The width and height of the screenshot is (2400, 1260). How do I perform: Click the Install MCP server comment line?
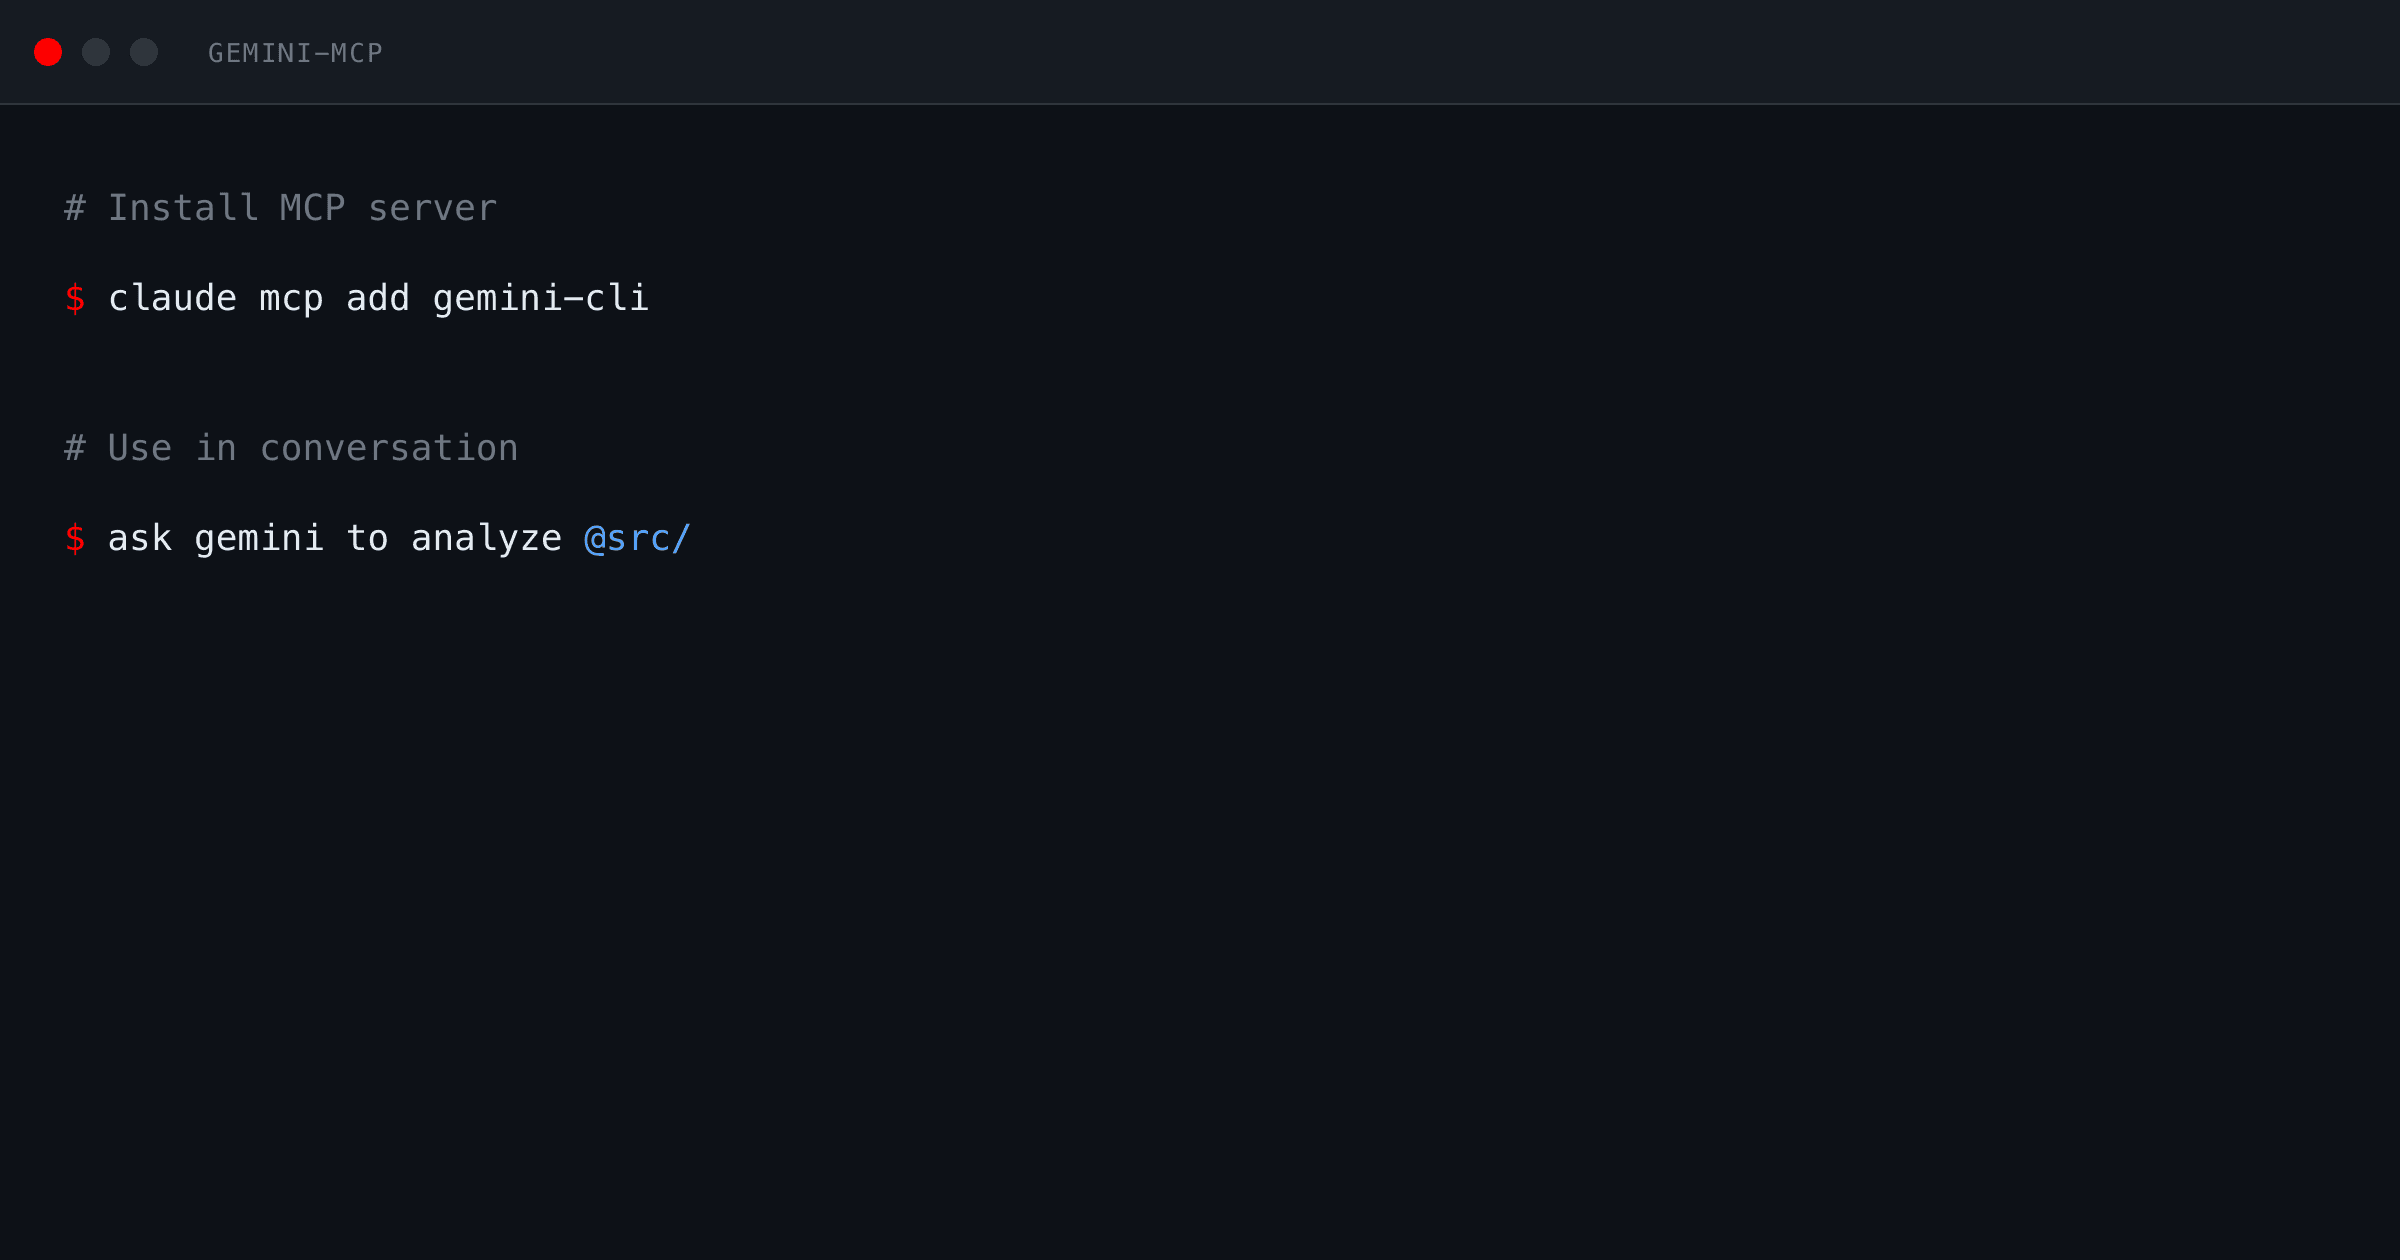[280, 207]
